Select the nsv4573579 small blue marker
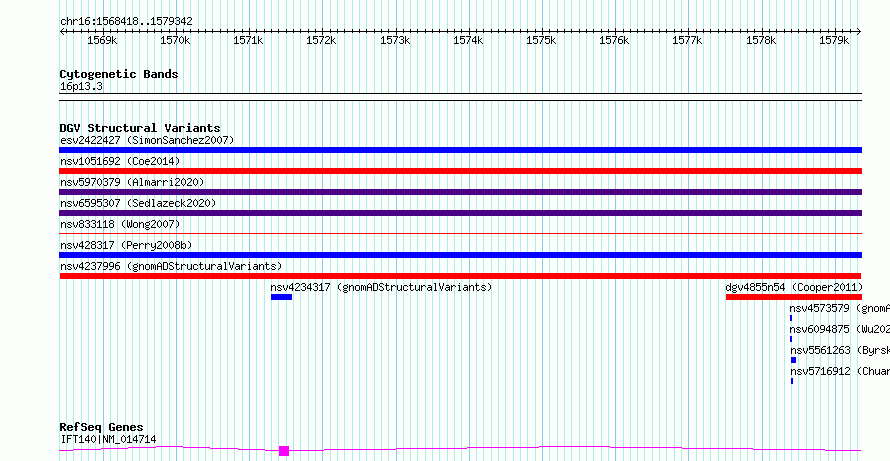 pyautogui.click(x=791, y=318)
